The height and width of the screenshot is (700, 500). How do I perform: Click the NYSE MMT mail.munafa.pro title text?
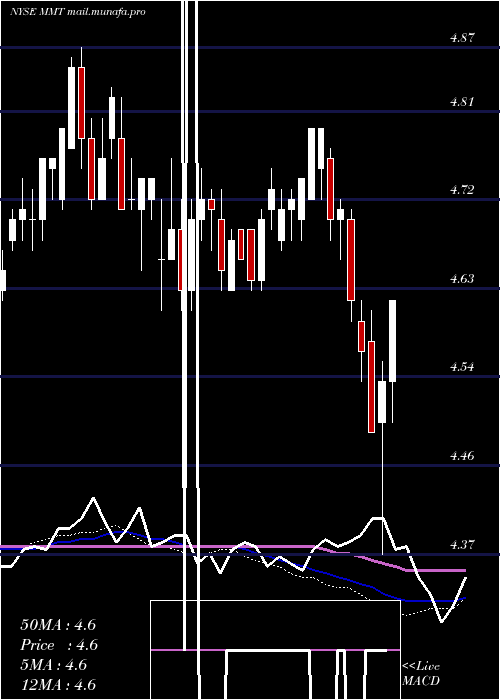pyautogui.click(x=78, y=12)
